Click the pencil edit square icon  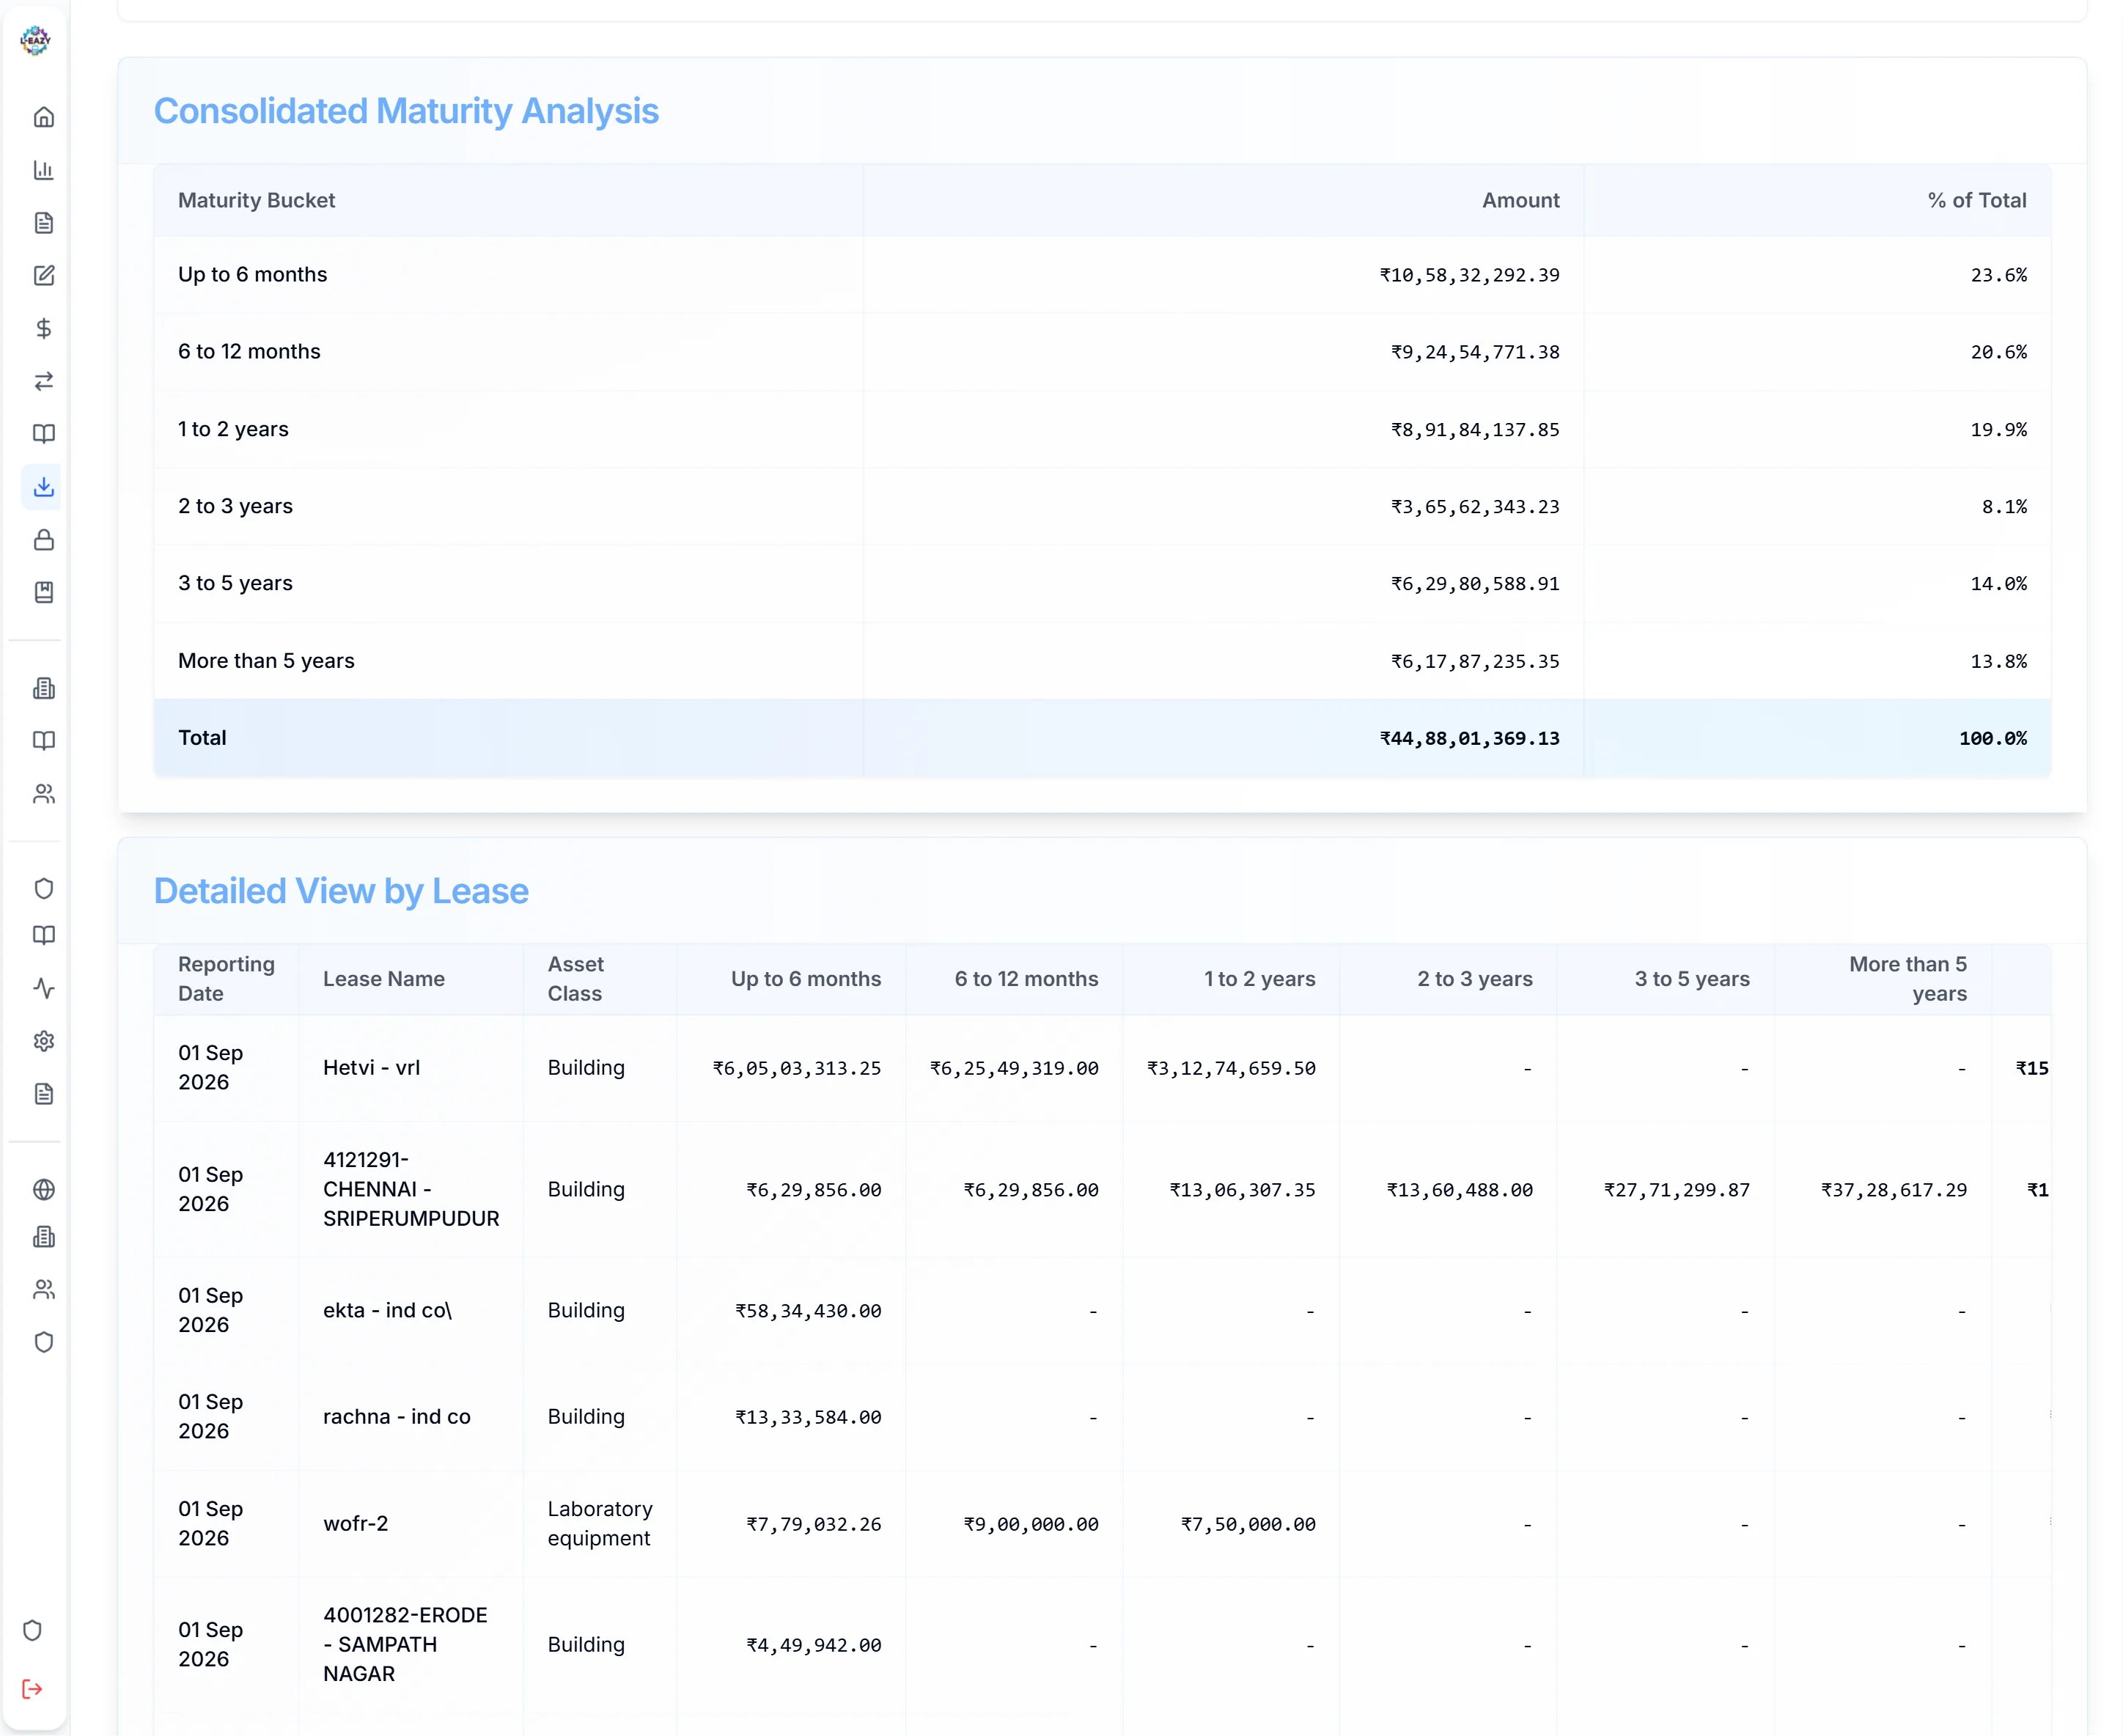(43, 276)
